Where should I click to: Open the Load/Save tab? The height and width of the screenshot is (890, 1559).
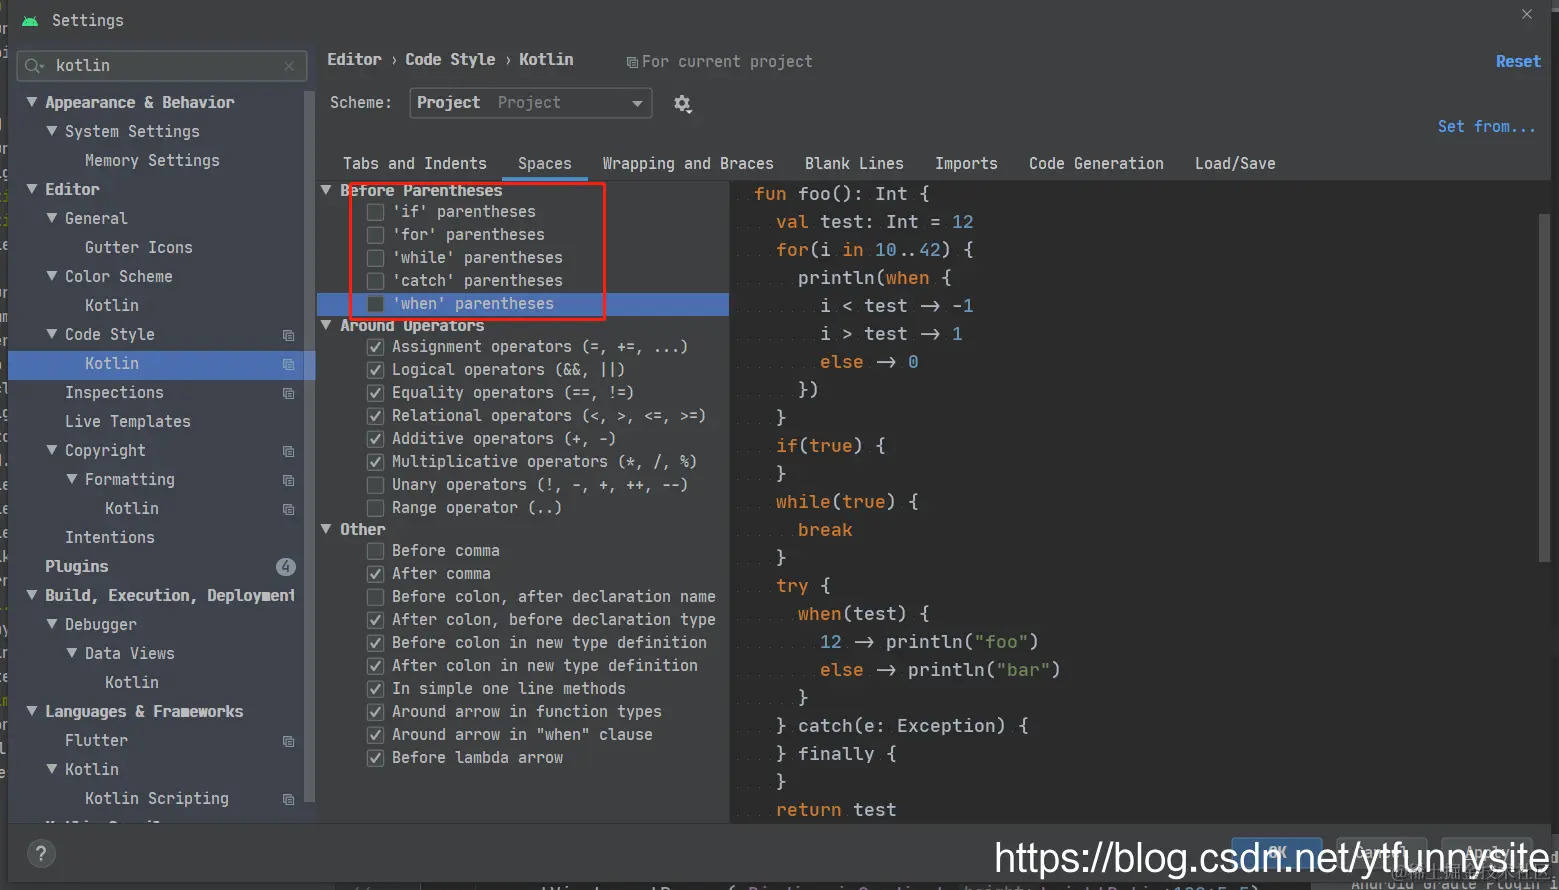[1235, 164]
